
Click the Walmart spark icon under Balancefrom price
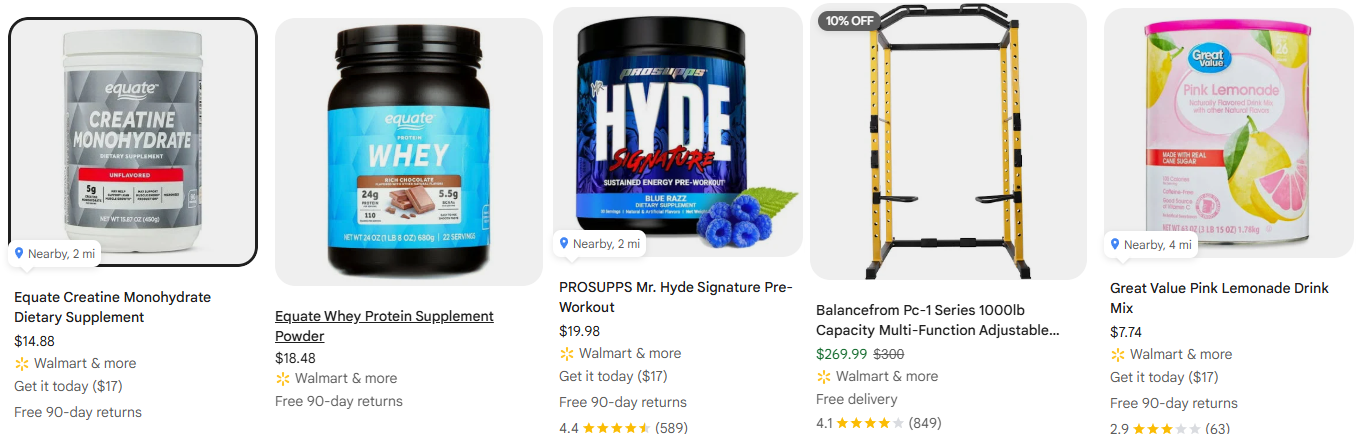point(824,377)
